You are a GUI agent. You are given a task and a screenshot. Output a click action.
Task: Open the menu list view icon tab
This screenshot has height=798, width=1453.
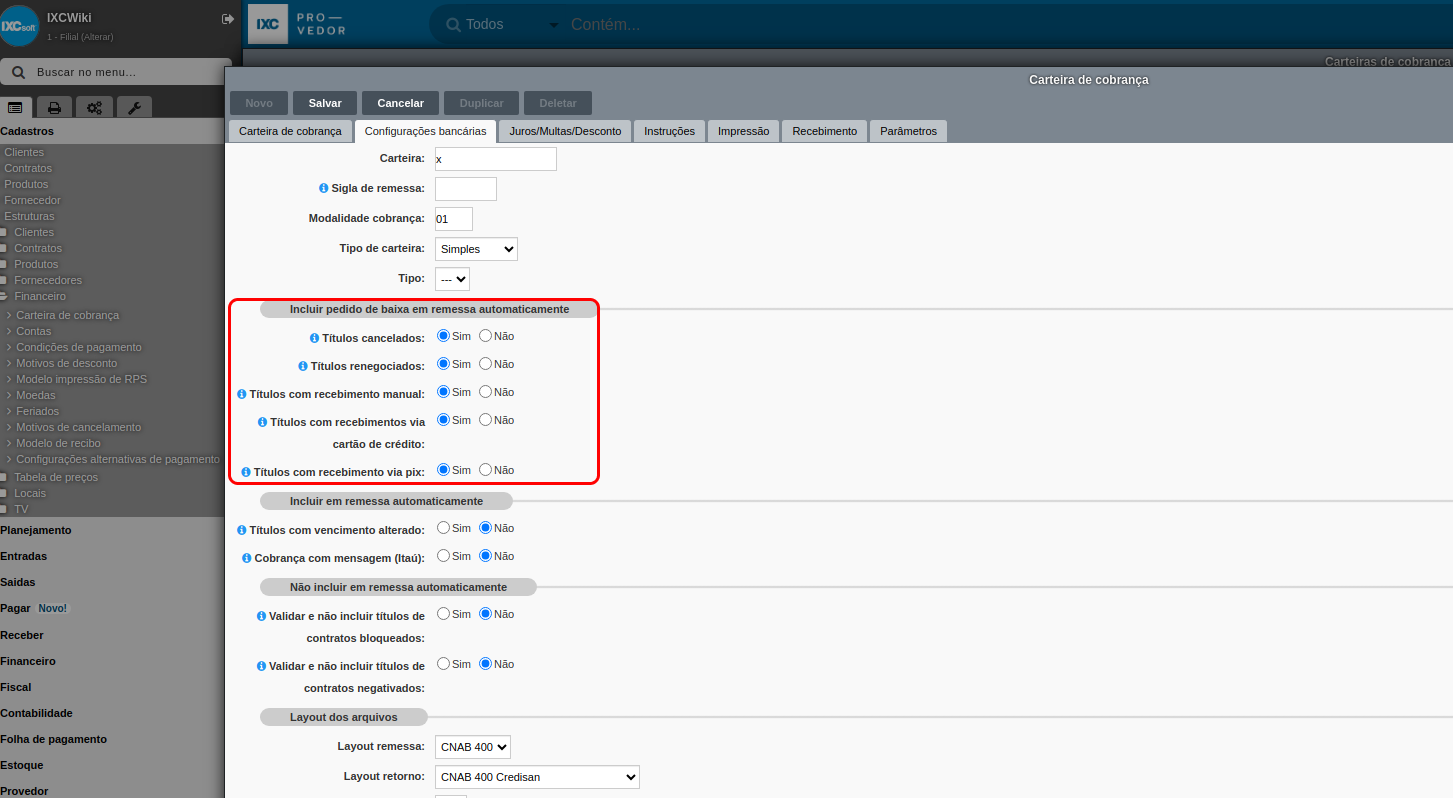pos(15,107)
